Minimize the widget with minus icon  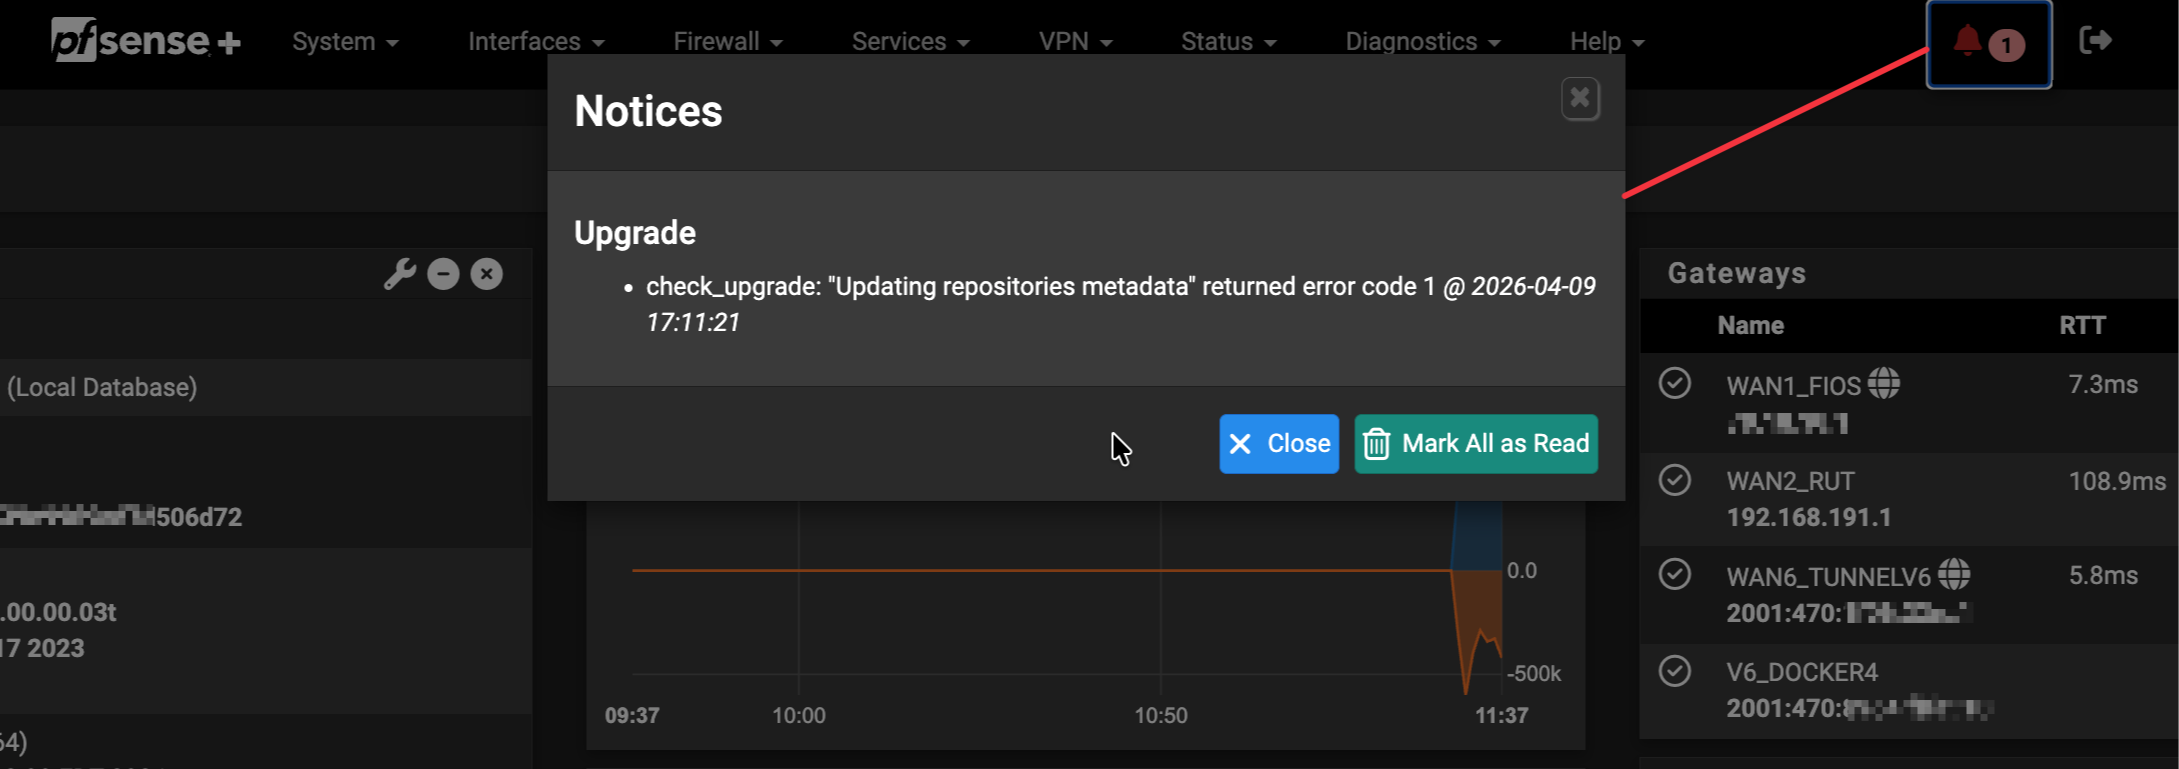[443, 274]
